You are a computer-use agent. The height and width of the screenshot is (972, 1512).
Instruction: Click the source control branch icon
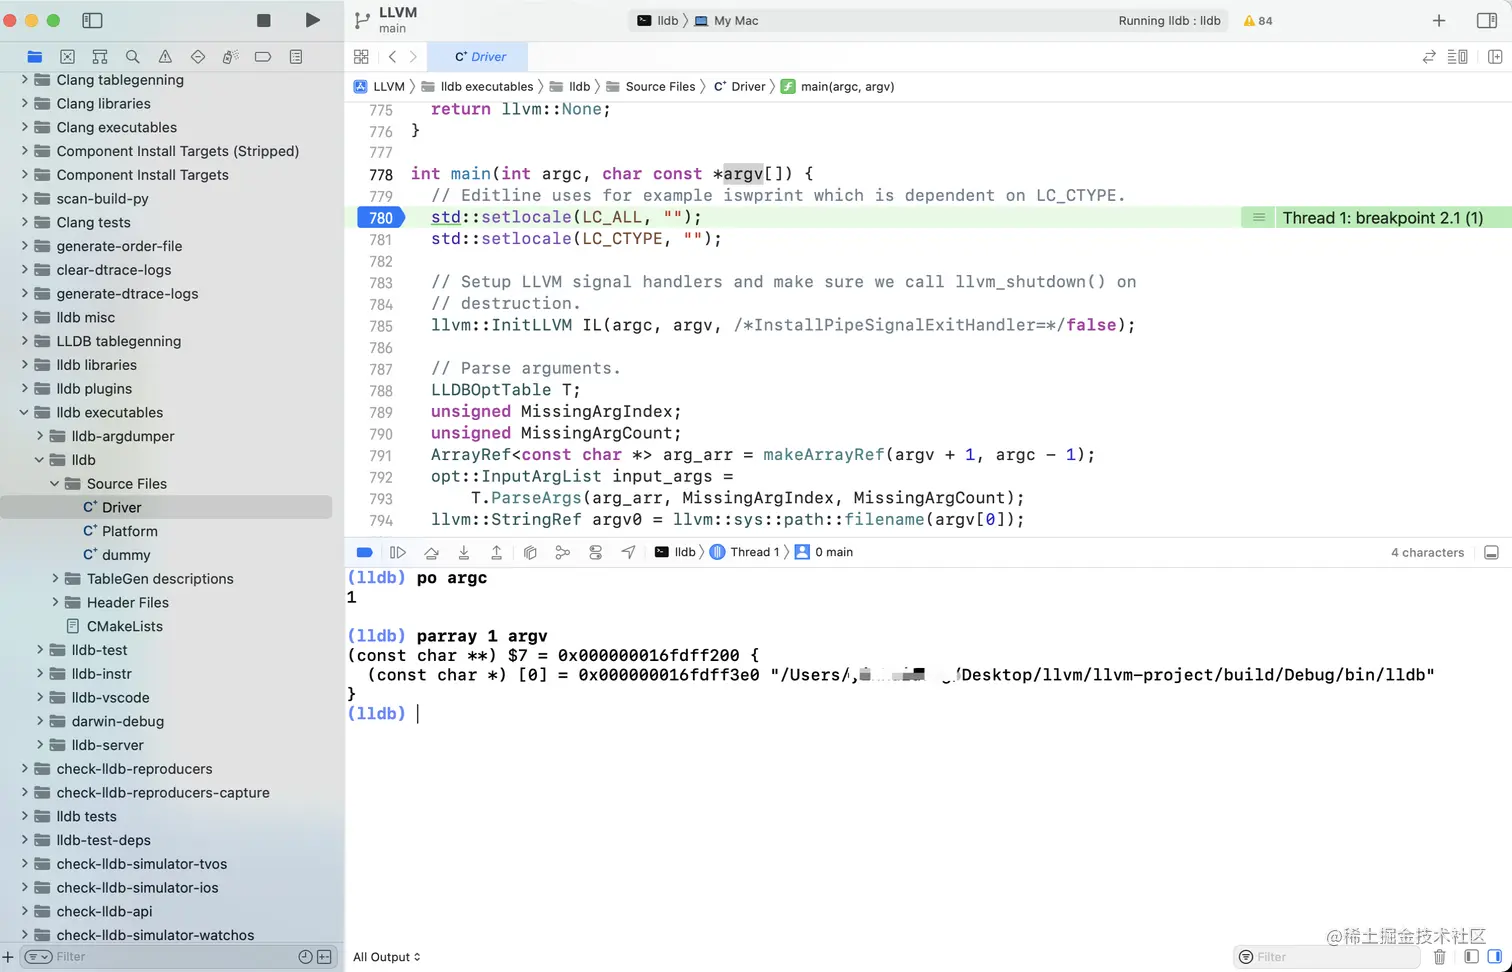(362, 20)
